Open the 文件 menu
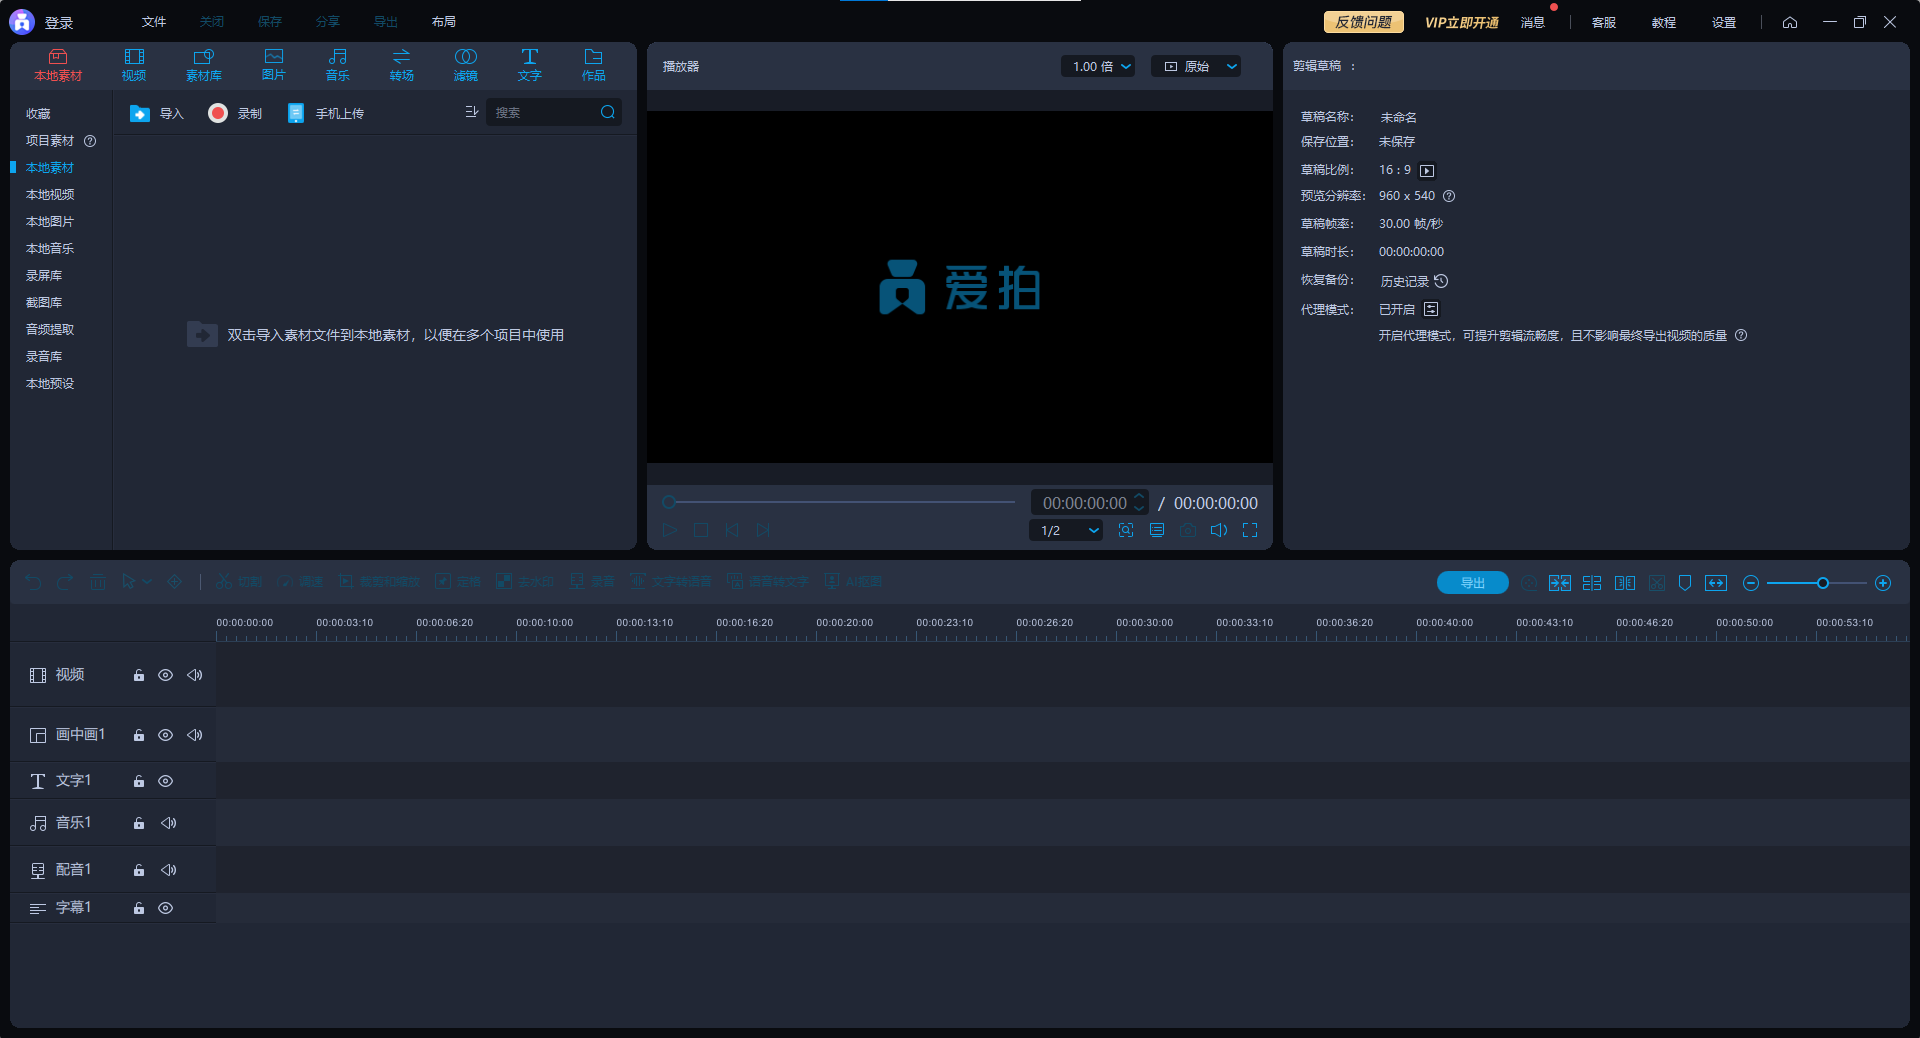Image resolution: width=1920 pixels, height=1038 pixels. [154, 22]
